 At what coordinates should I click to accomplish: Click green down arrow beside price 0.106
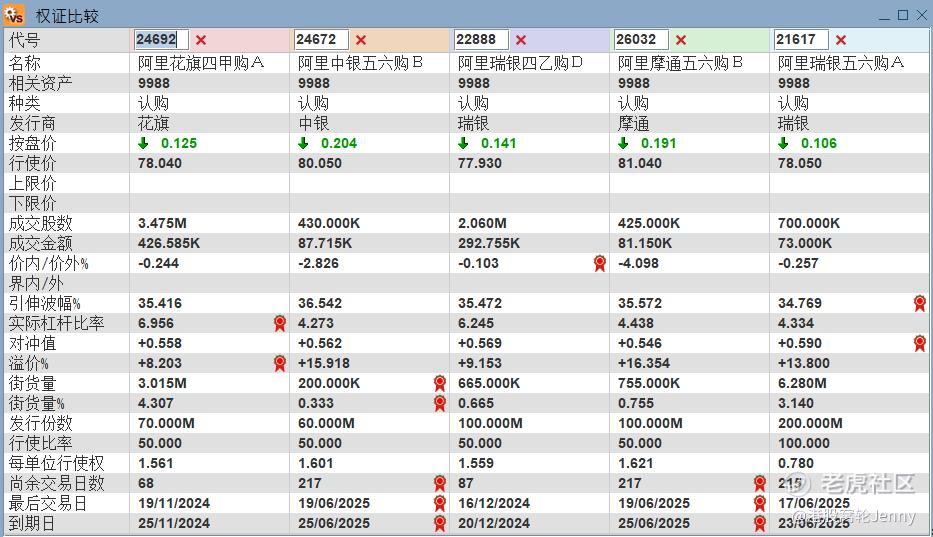pos(783,143)
